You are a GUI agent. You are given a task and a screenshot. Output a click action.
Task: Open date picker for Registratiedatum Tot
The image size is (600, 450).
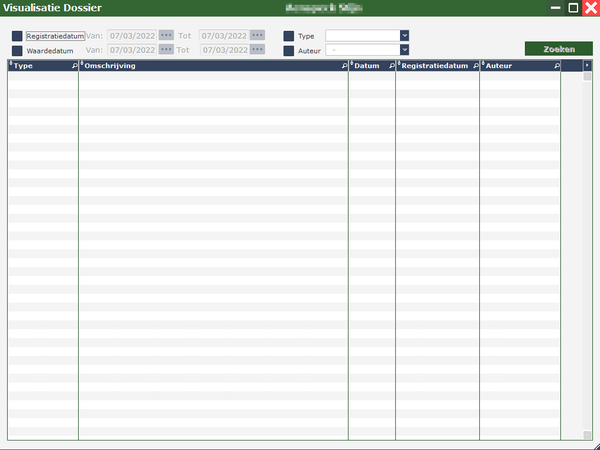pos(257,36)
